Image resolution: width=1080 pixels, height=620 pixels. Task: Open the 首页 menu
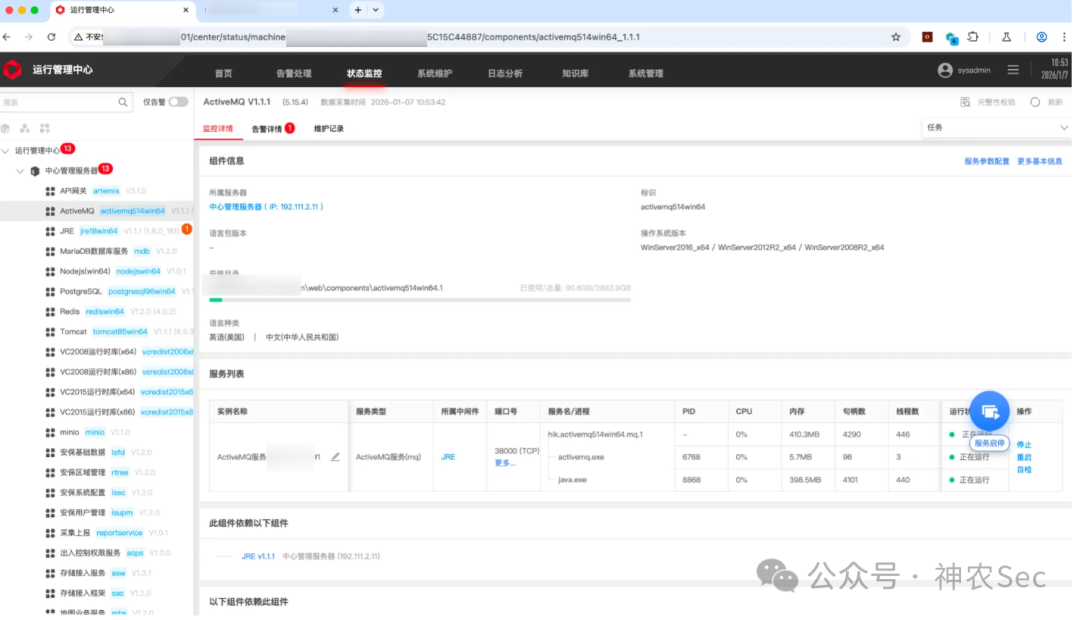pyautogui.click(x=223, y=73)
